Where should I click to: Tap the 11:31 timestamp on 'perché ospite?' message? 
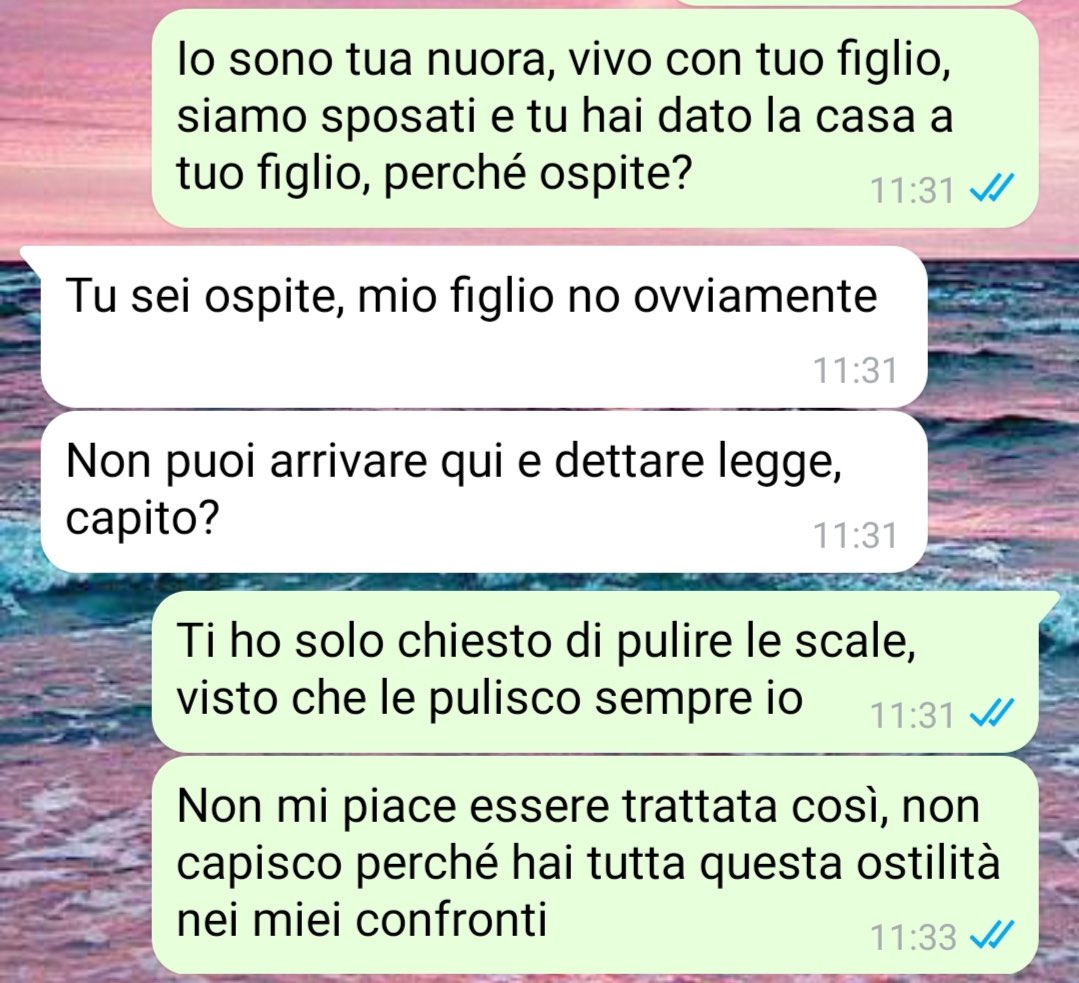pos(912,190)
